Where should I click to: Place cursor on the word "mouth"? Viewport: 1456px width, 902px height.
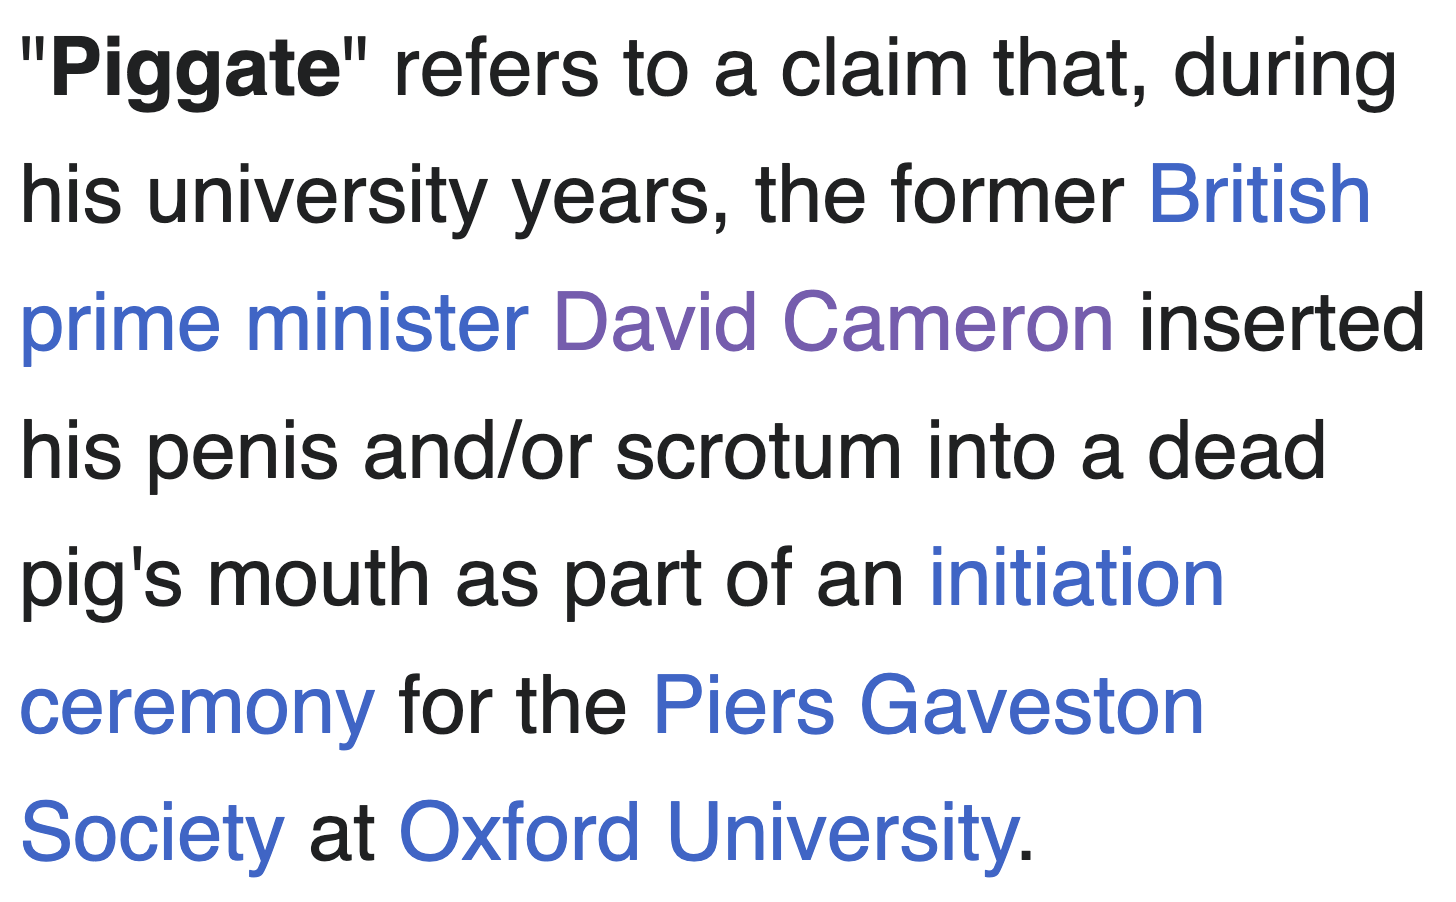click(x=319, y=579)
